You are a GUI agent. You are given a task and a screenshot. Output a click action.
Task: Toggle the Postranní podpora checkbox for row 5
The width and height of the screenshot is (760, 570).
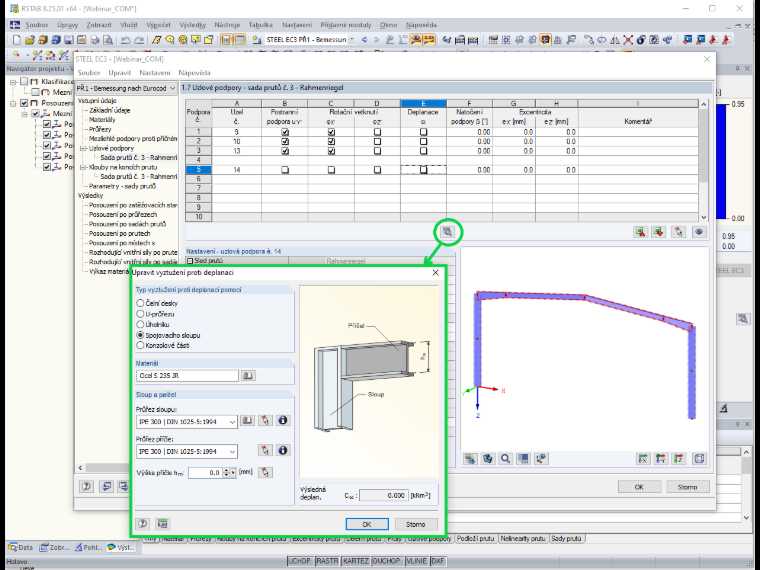click(x=285, y=170)
